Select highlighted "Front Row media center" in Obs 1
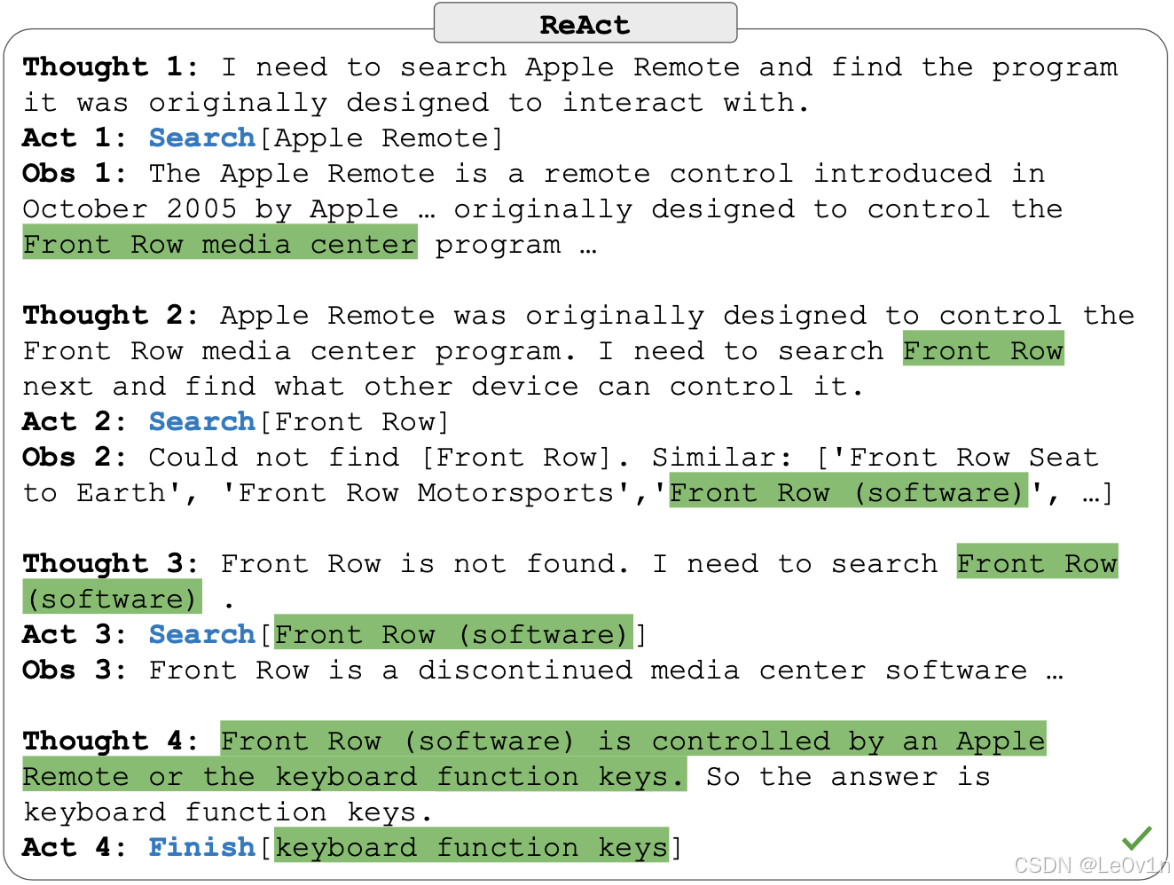1174x885 pixels. coord(220,244)
